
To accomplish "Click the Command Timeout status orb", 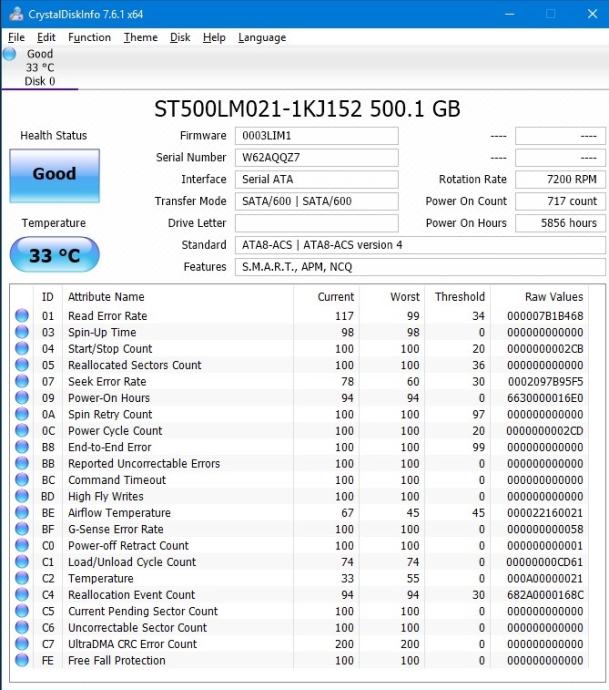I will pyautogui.click(x=22, y=480).
